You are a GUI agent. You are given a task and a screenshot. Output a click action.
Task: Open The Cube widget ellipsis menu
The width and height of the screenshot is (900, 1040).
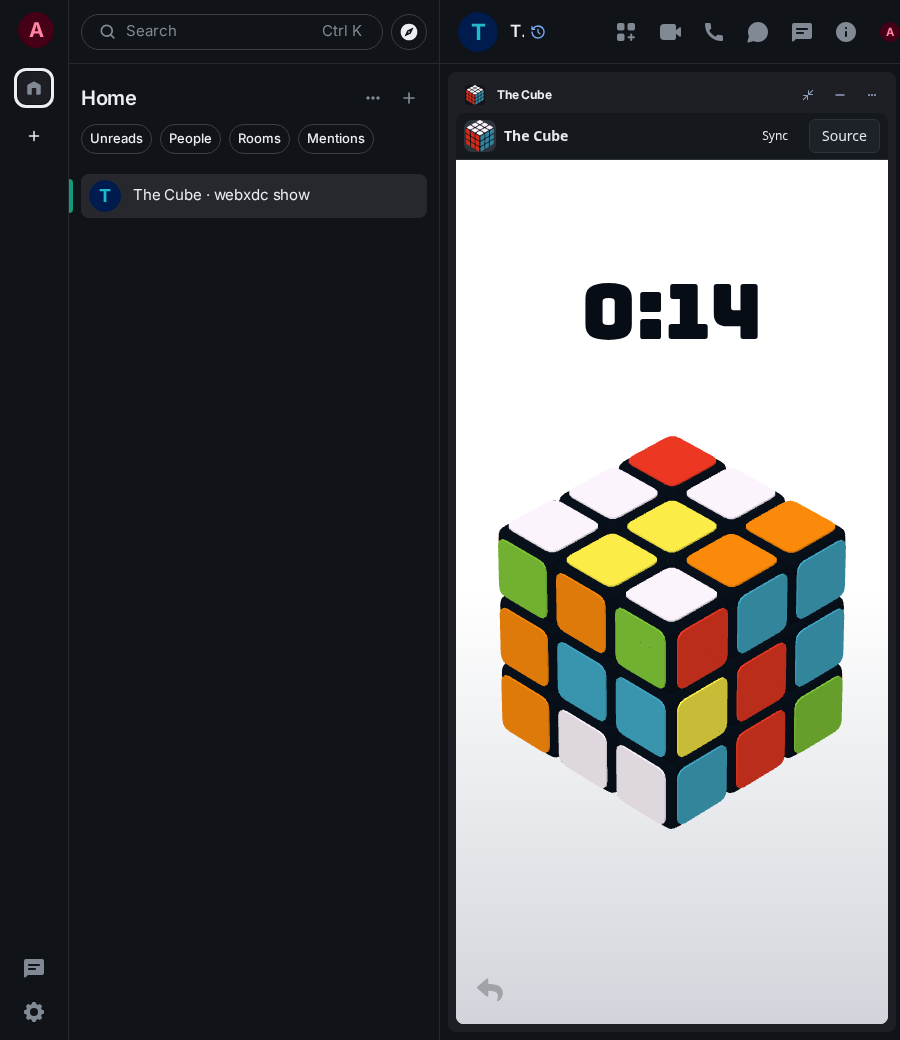(x=871, y=95)
